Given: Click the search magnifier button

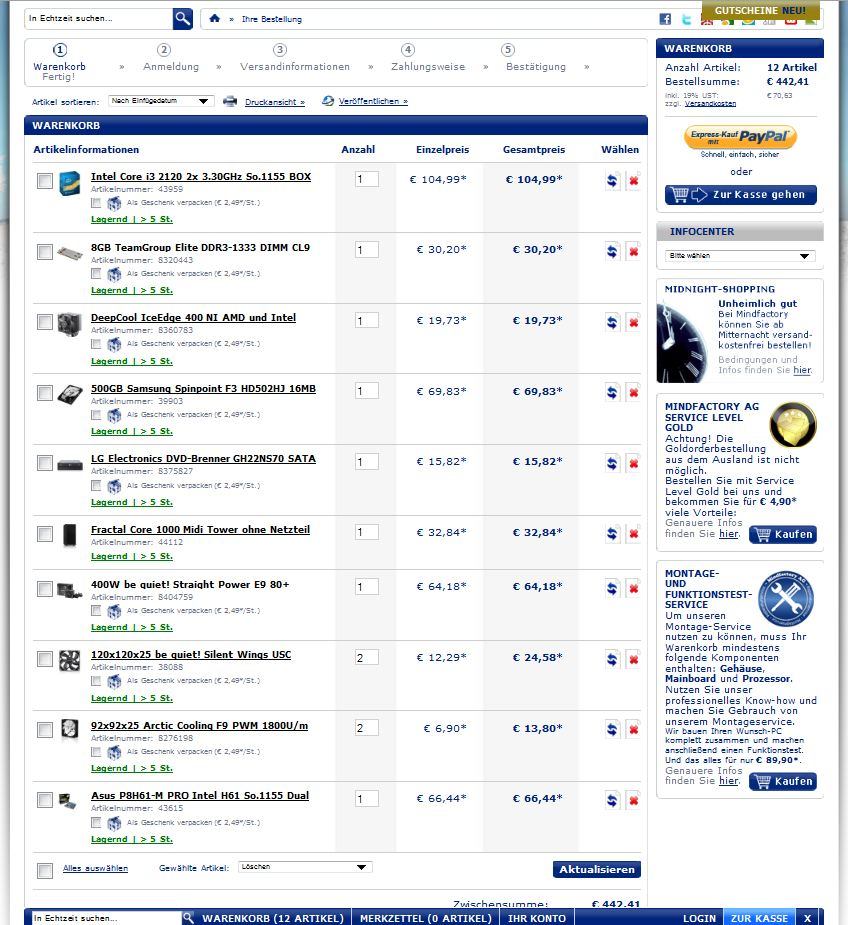Looking at the screenshot, I should click(183, 19).
